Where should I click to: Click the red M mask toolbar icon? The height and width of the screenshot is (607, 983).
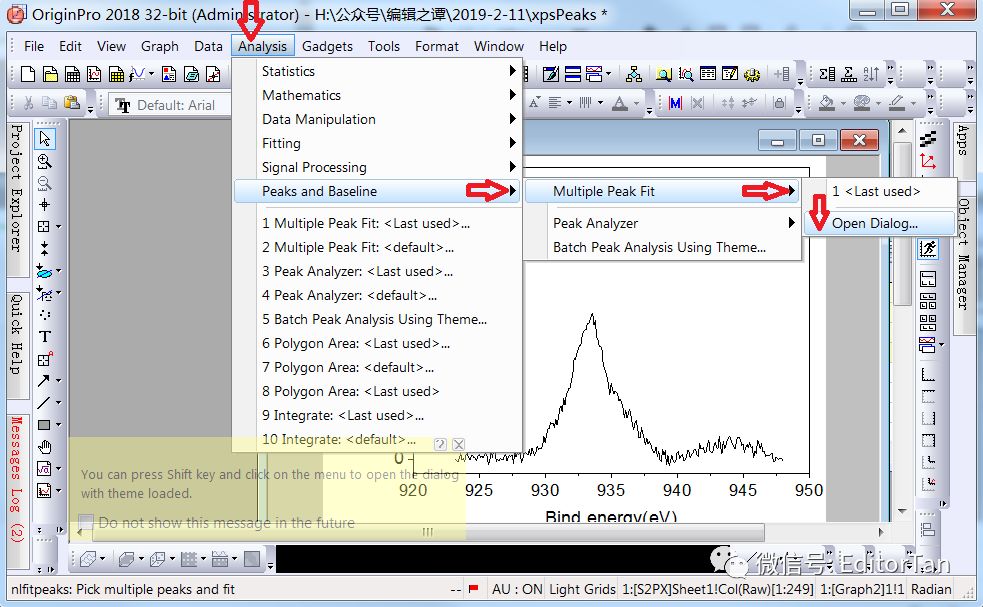point(675,103)
